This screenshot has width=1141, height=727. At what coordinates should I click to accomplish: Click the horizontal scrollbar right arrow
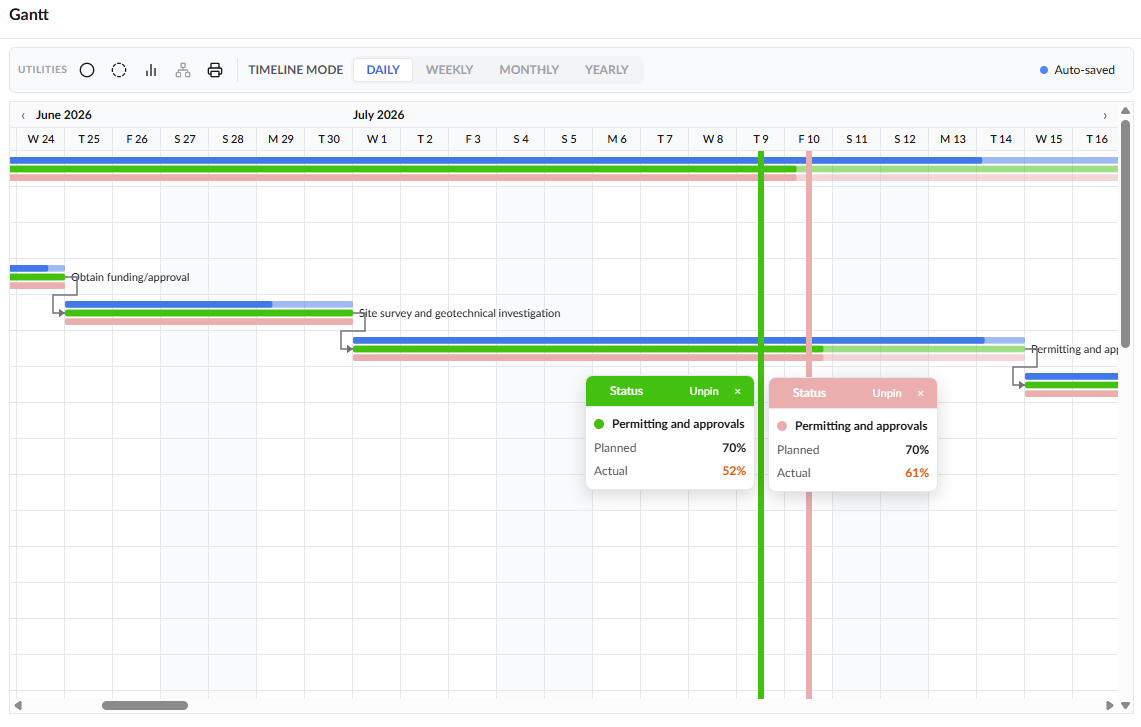click(x=1110, y=705)
